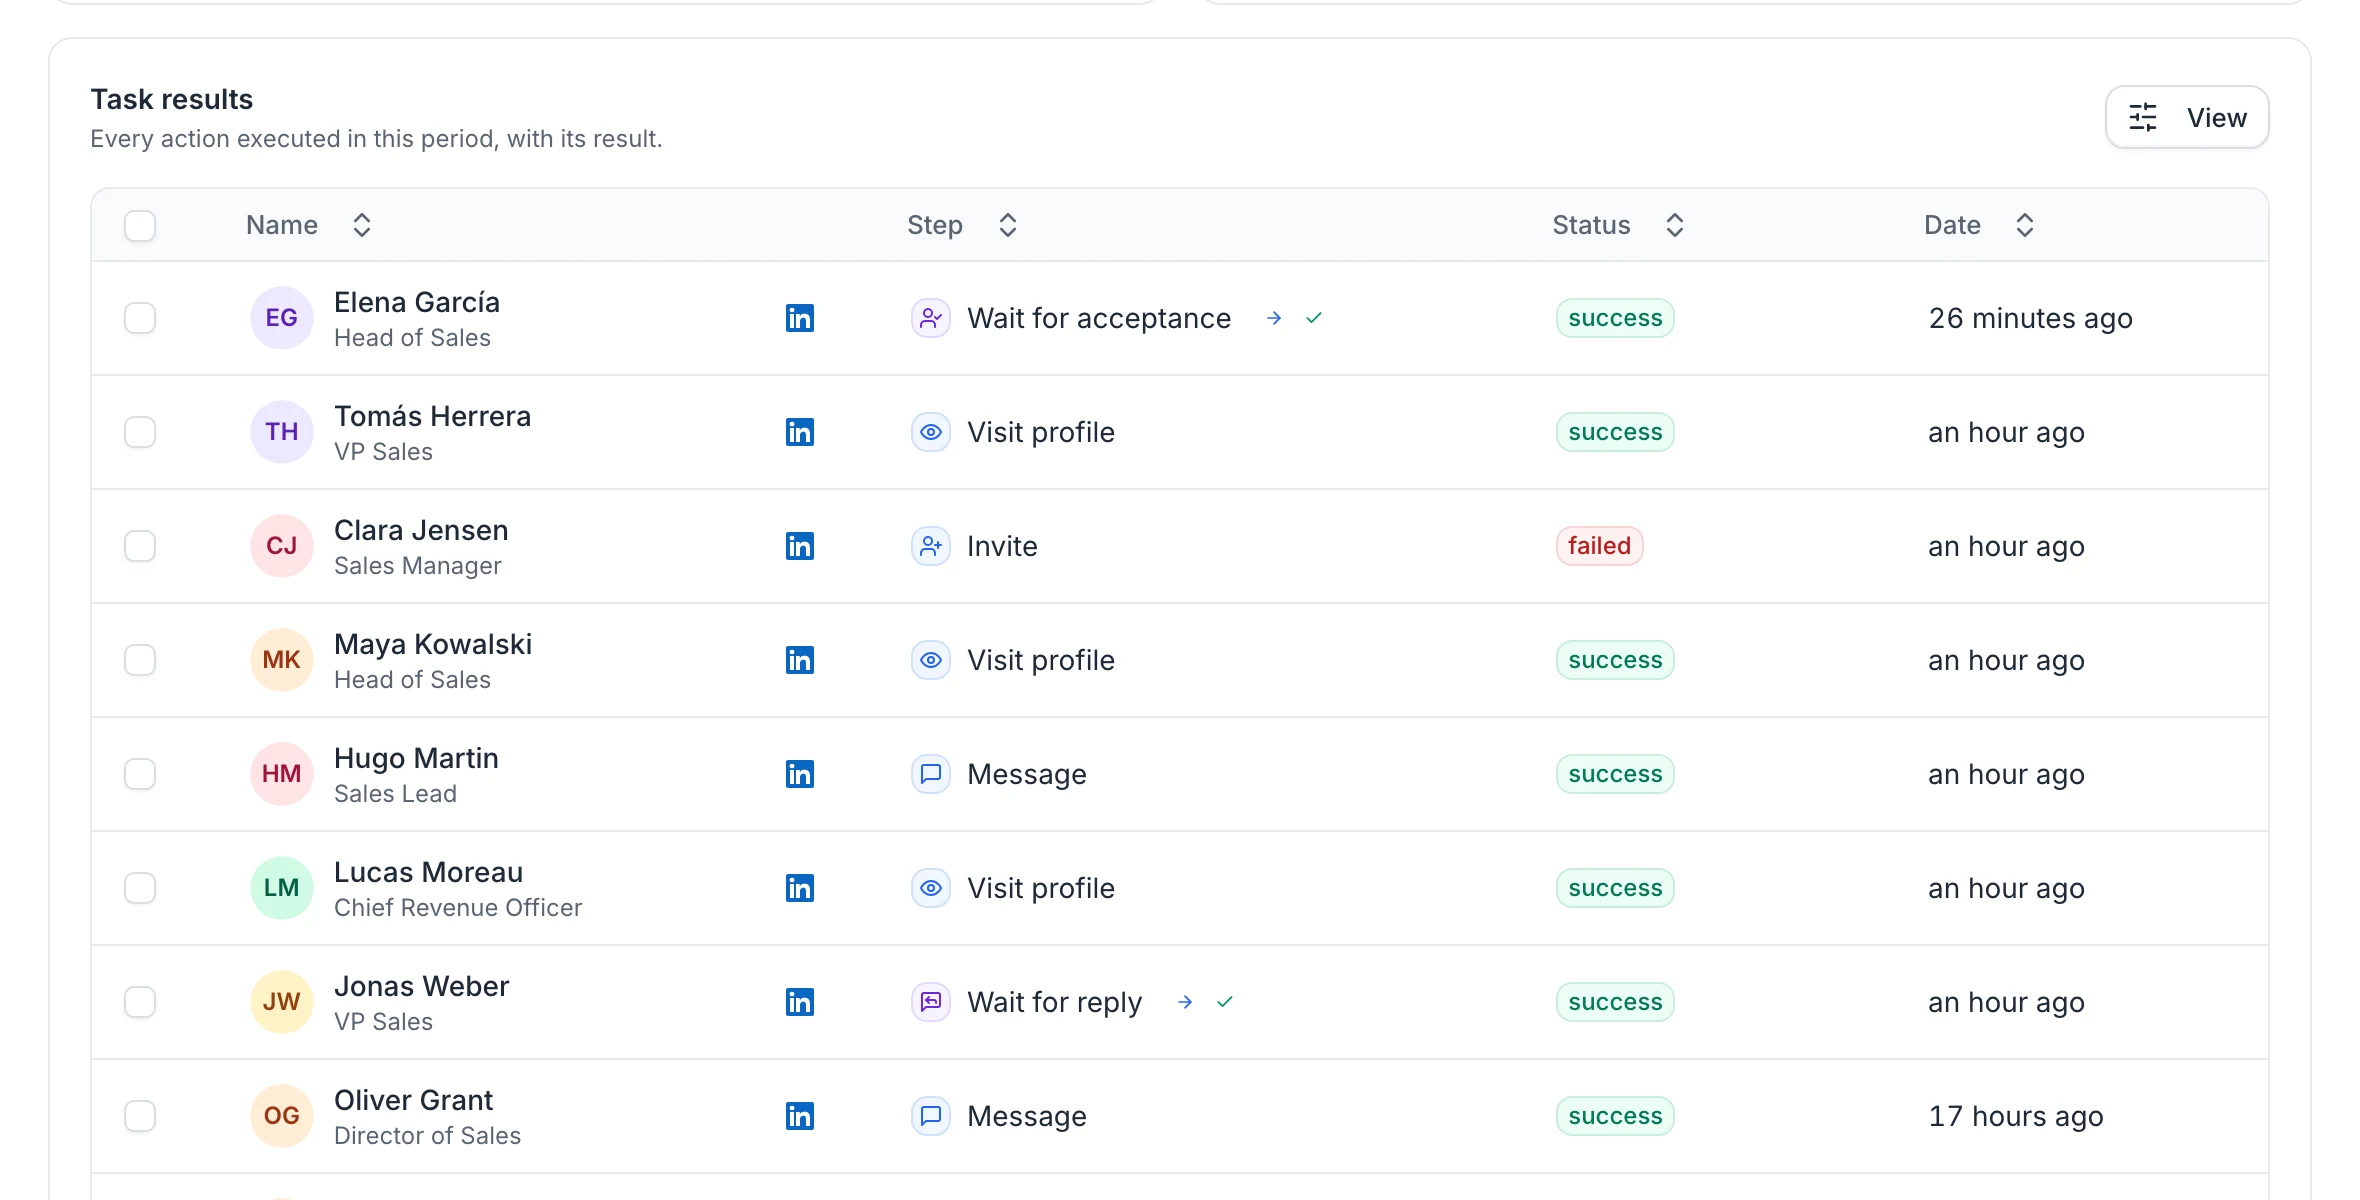Click Message bubble icon in Oliver Grant row
2360x1200 pixels.
tap(931, 1116)
